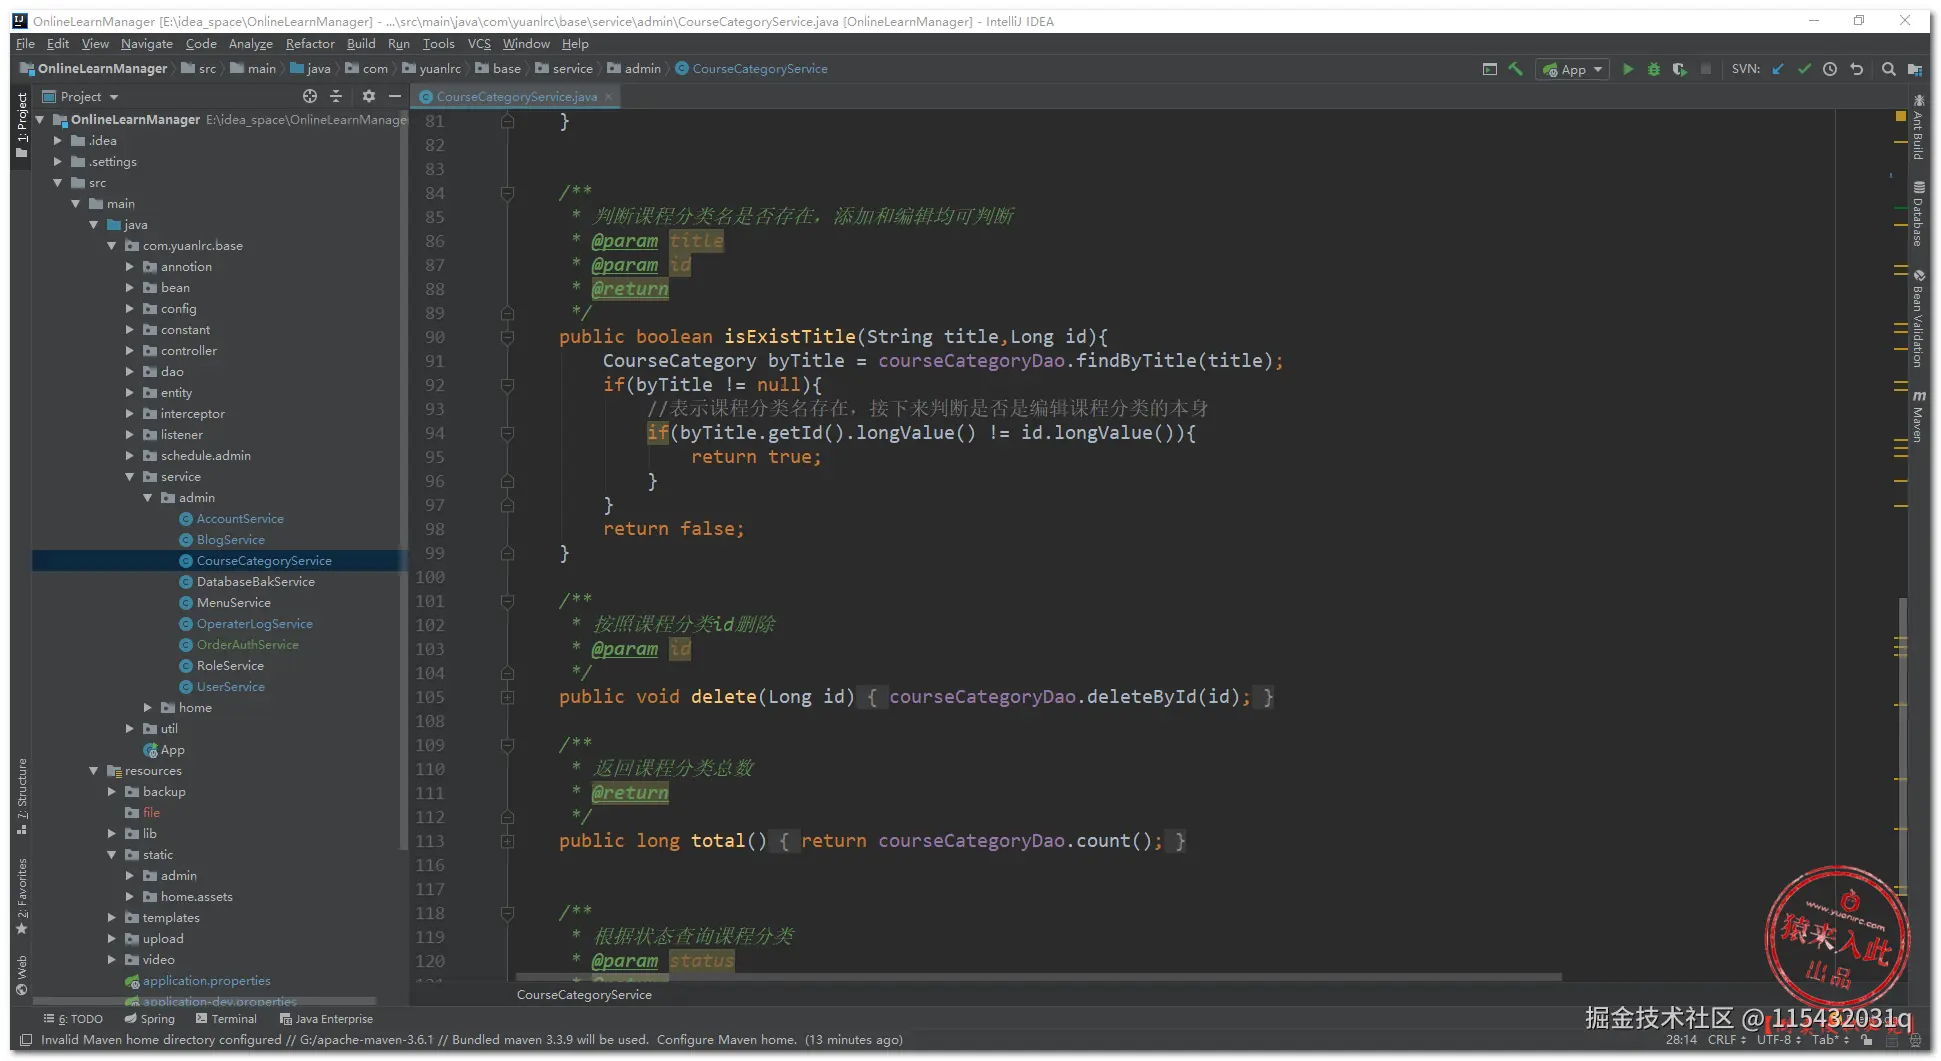
Task: Open Search Everywhere magnifier
Action: pyautogui.click(x=1888, y=69)
